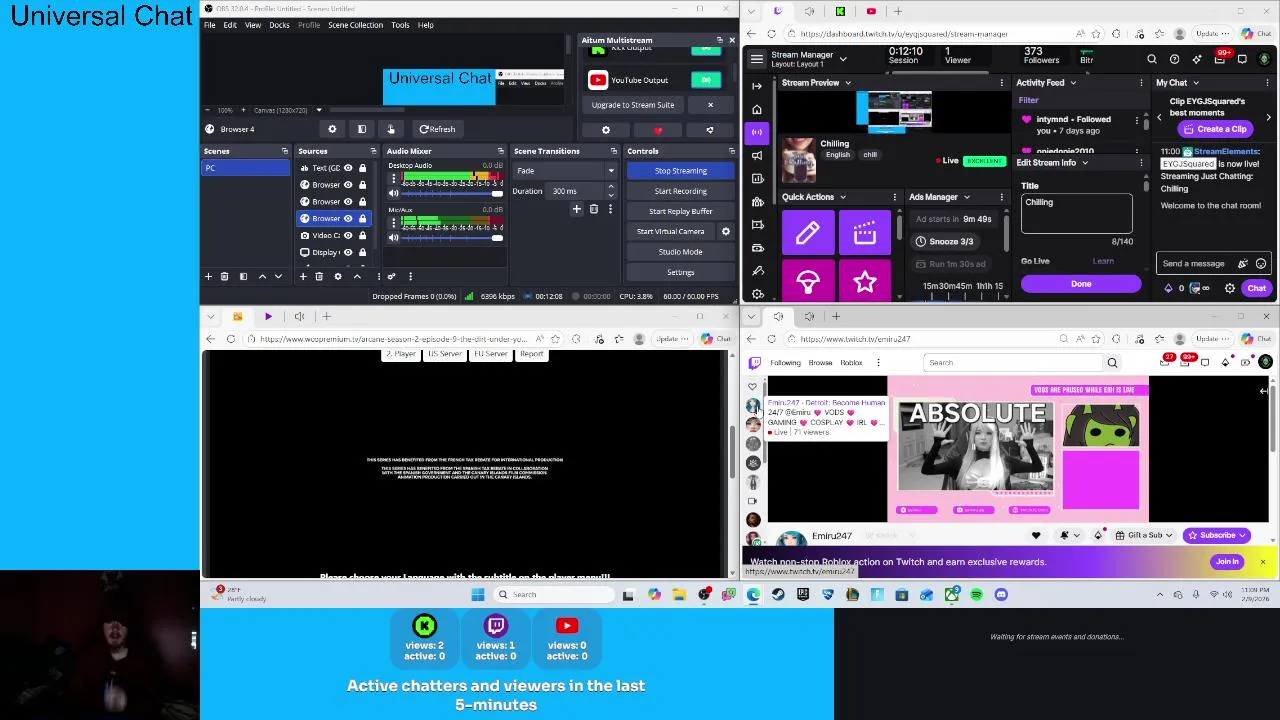This screenshot has width=1280, height=720.
Task: Expand the Ads Manager panel dropdown
Action: coord(967,197)
